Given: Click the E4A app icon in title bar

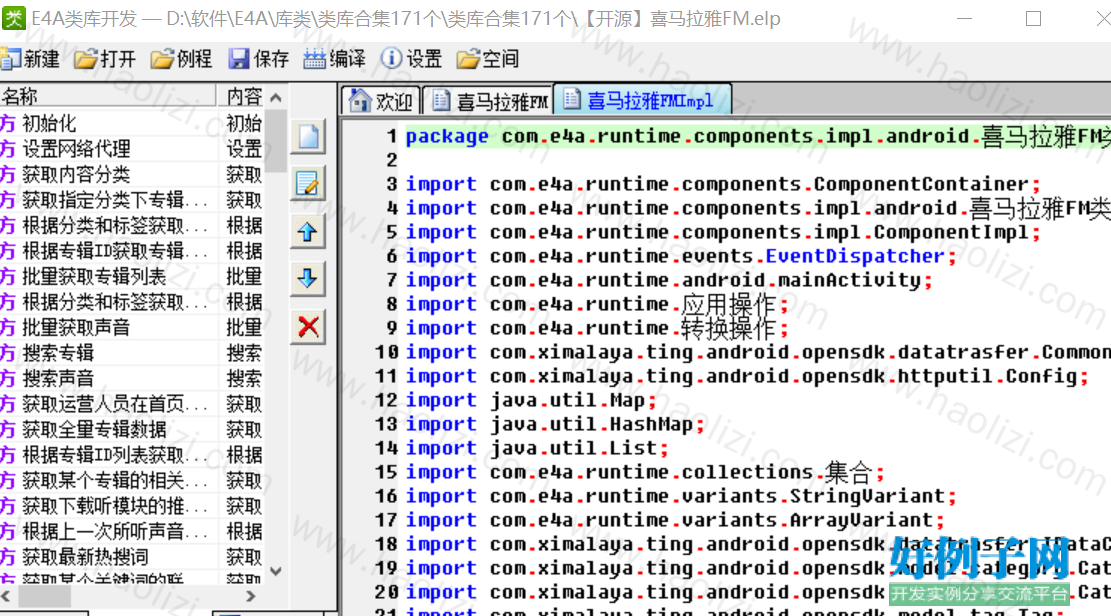Looking at the screenshot, I should [x=13, y=18].
